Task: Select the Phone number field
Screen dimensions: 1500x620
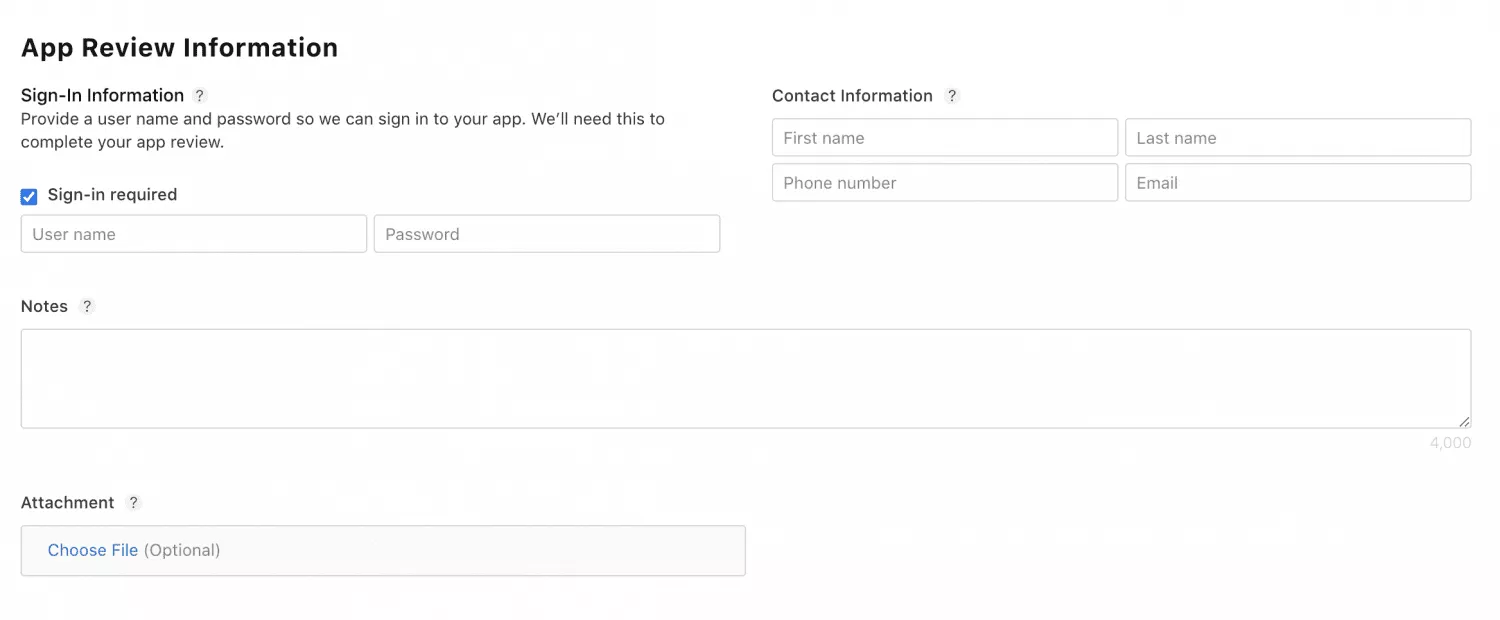Action: (945, 183)
